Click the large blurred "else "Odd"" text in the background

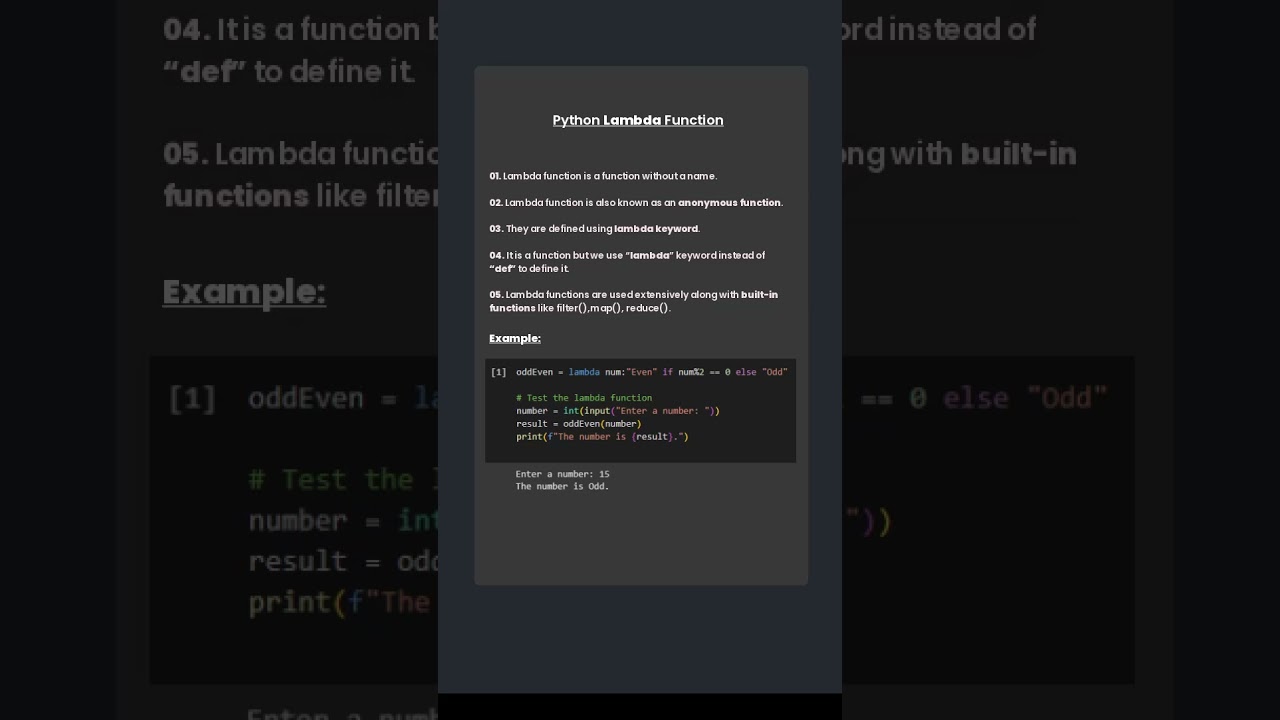pos(1025,398)
